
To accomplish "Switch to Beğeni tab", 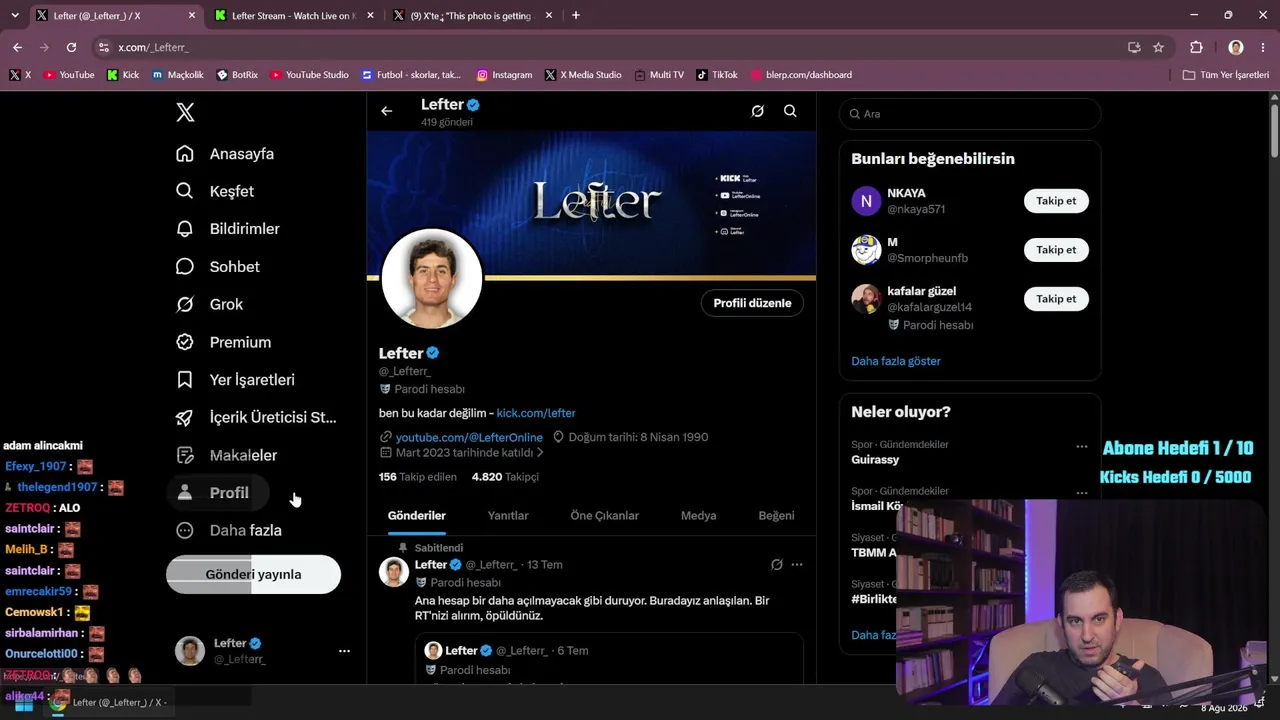I will [x=776, y=516].
